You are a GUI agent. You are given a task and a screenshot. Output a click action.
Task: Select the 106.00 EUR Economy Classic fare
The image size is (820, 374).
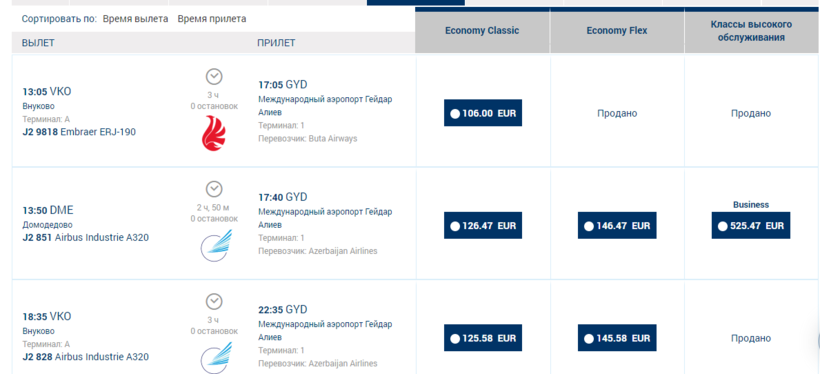(x=483, y=113)
